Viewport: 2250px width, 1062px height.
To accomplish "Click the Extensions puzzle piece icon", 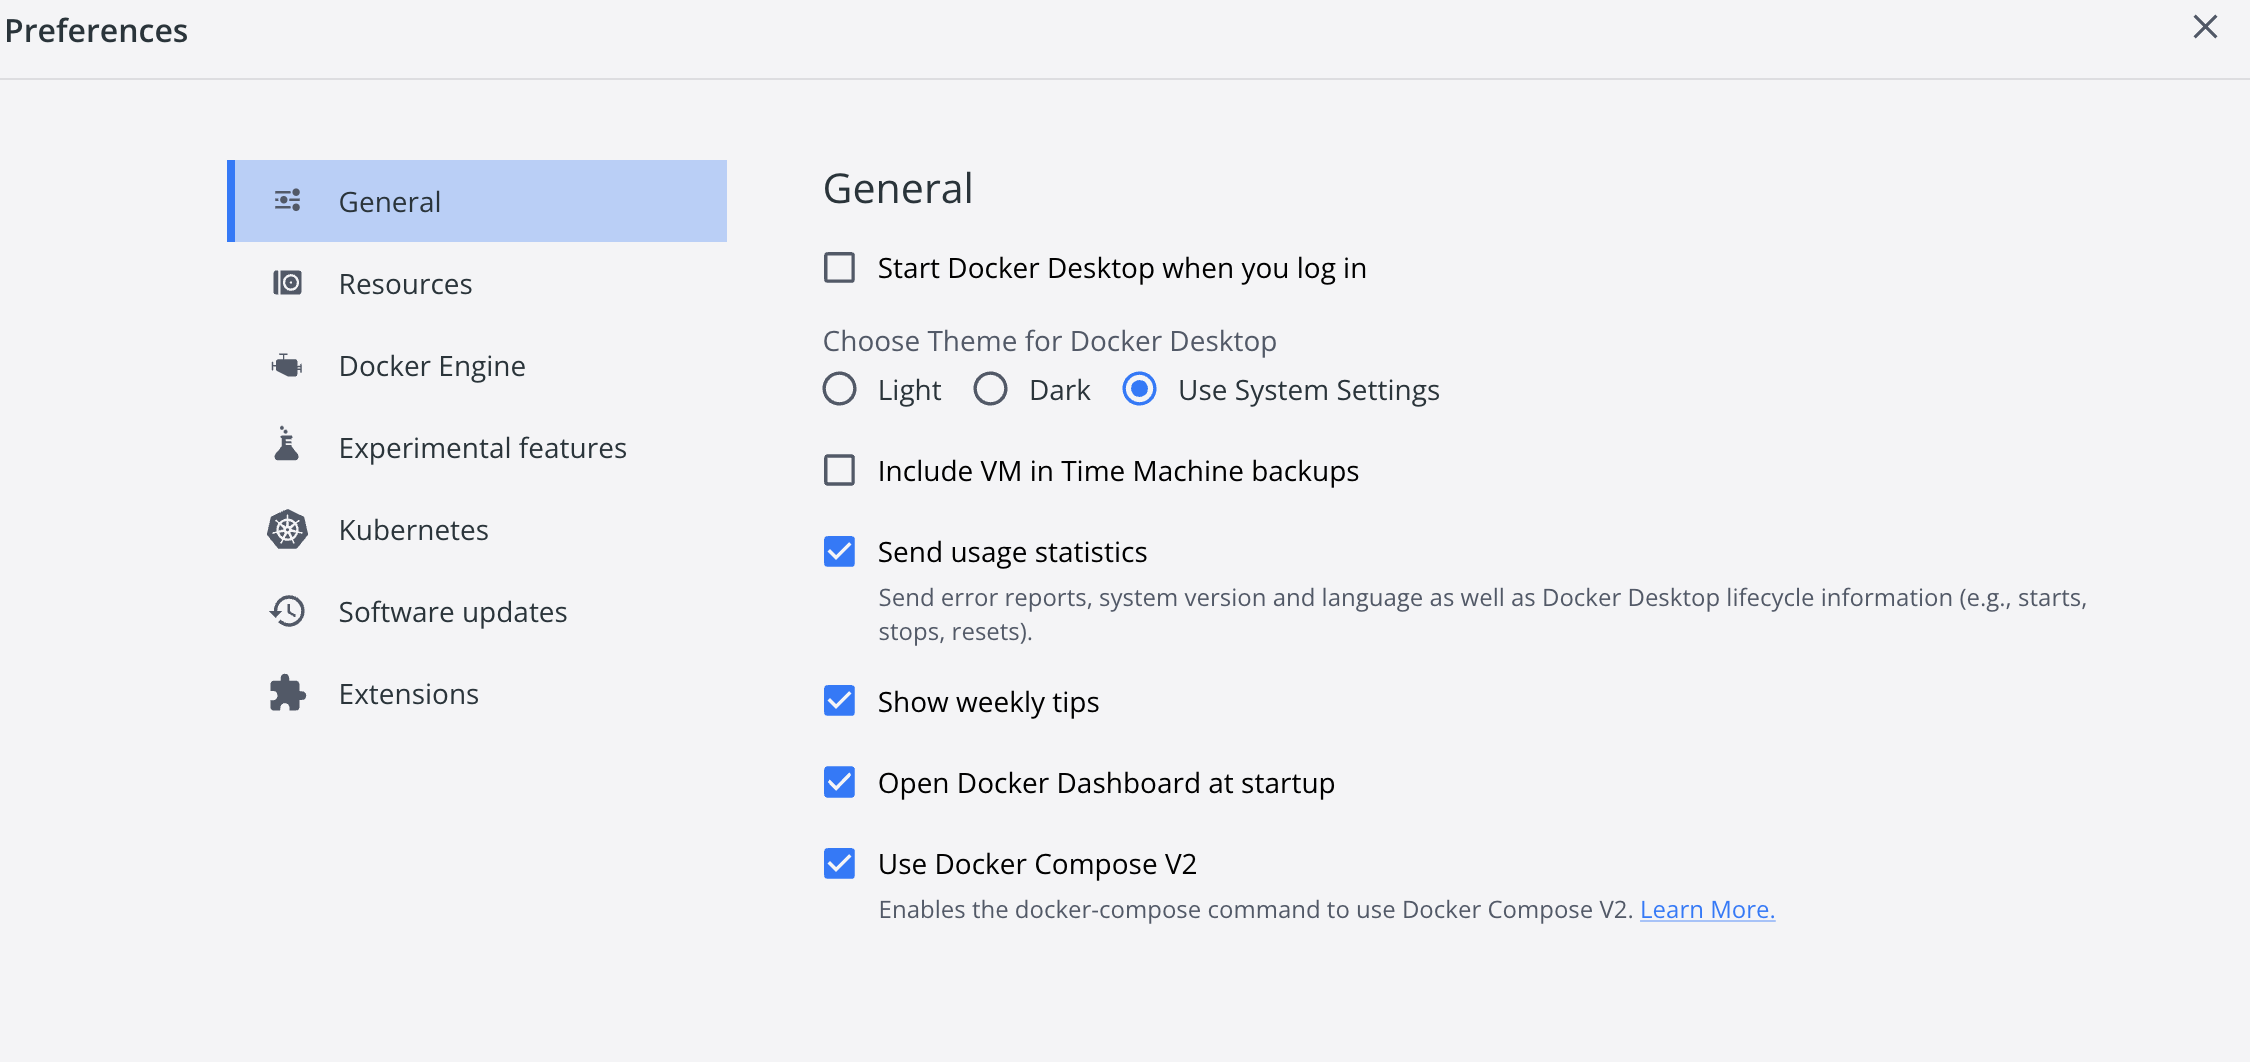I will pyautogui.click(x=288, y=693).
